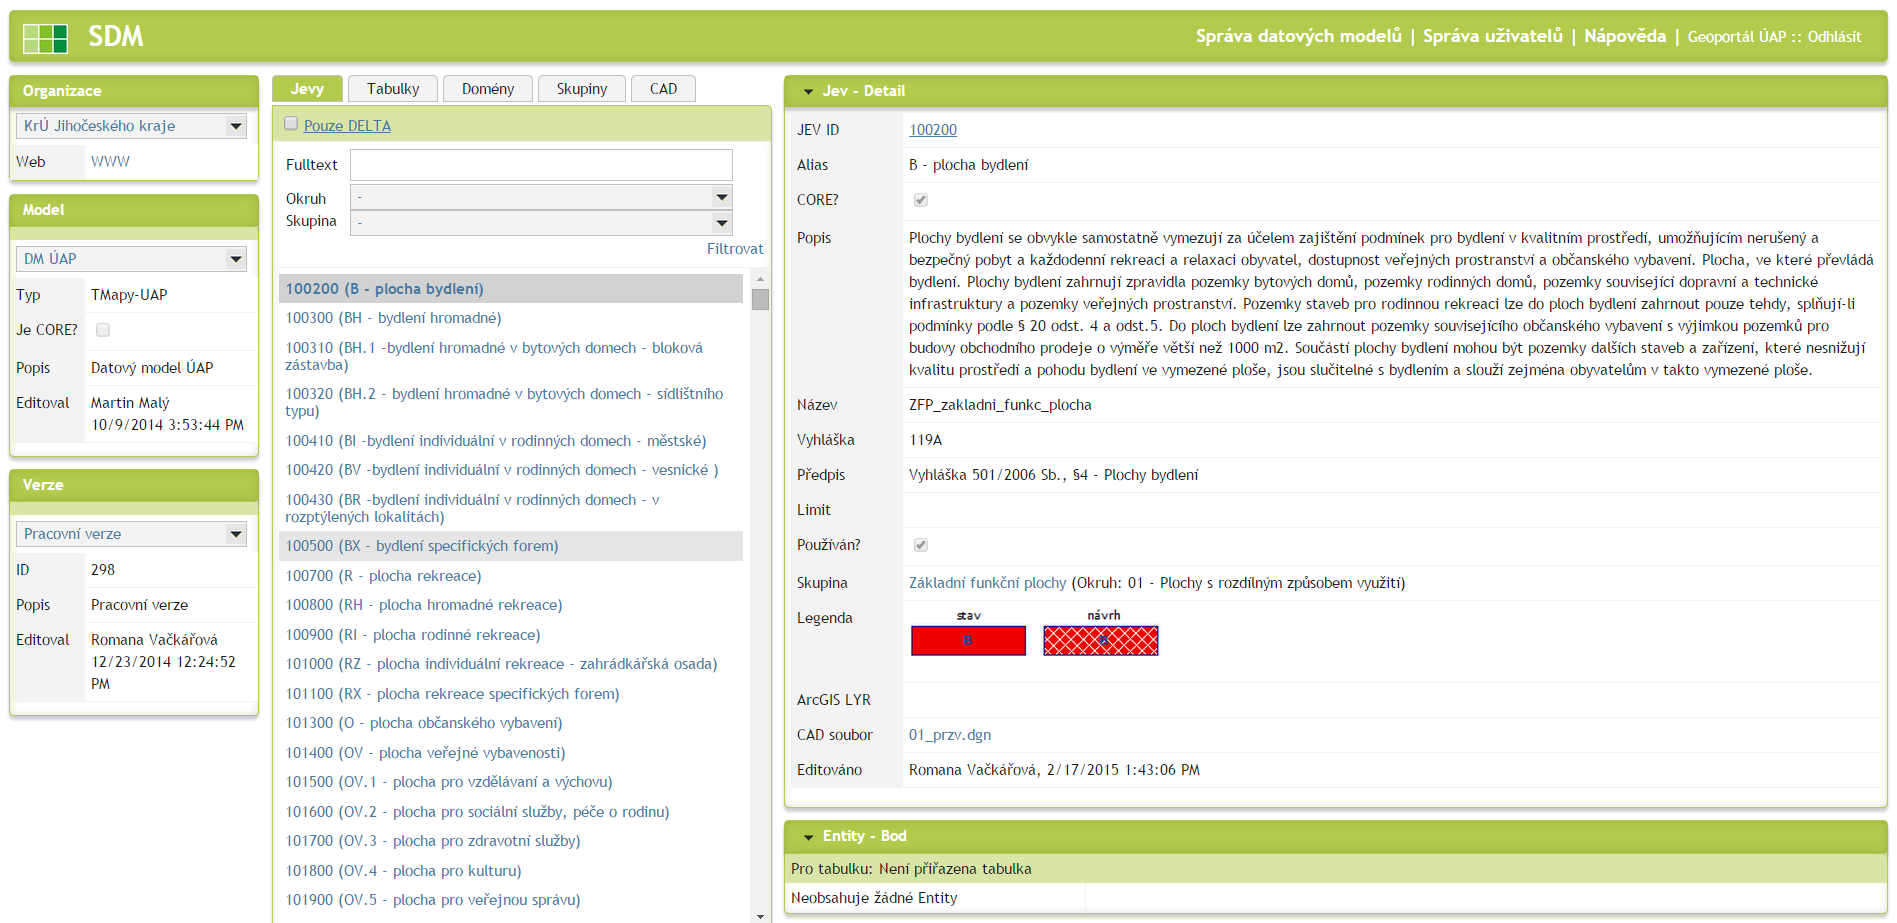Select 100420 BV bydlení vesnické

pyautogui.click(x=511, y=470)
